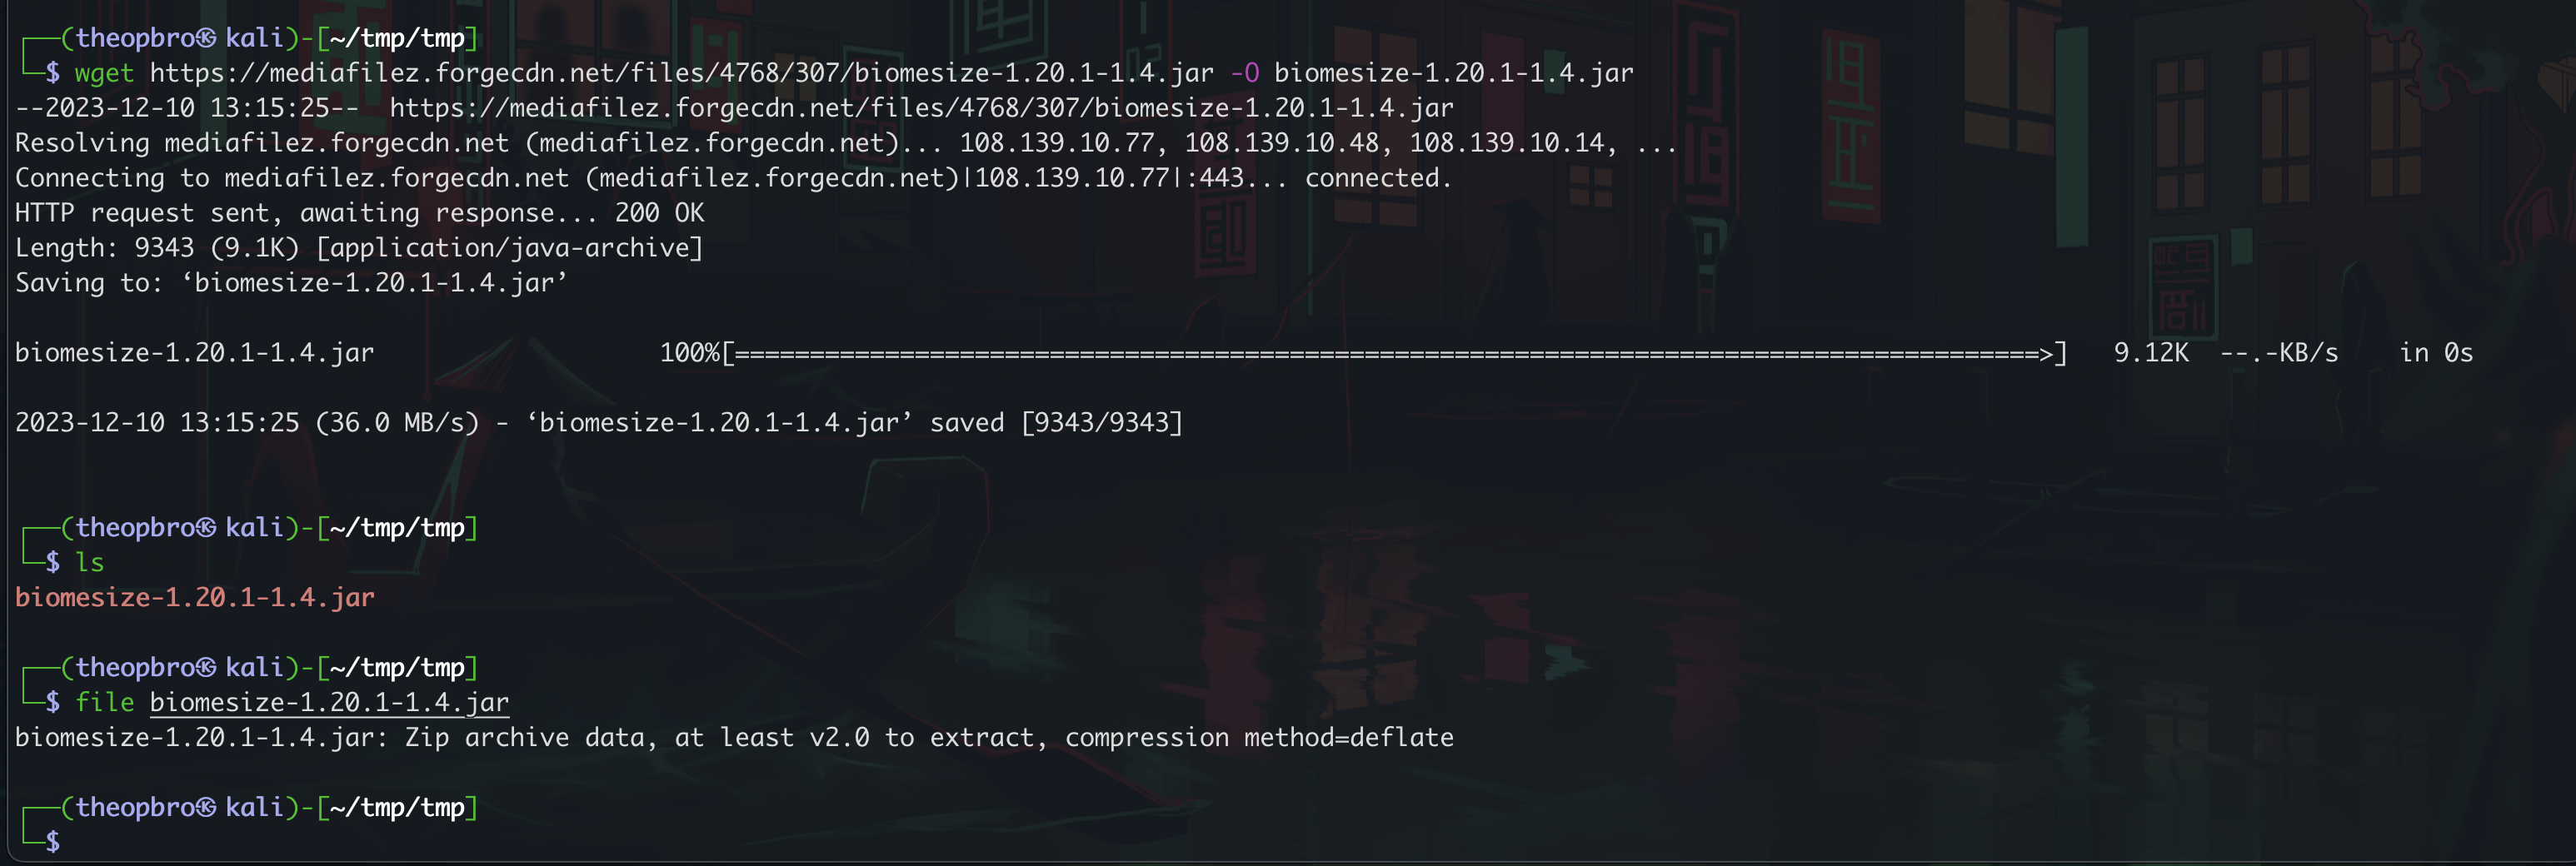
Task: Click the underlined jar filename argument
Action: [x=330, y=702]
